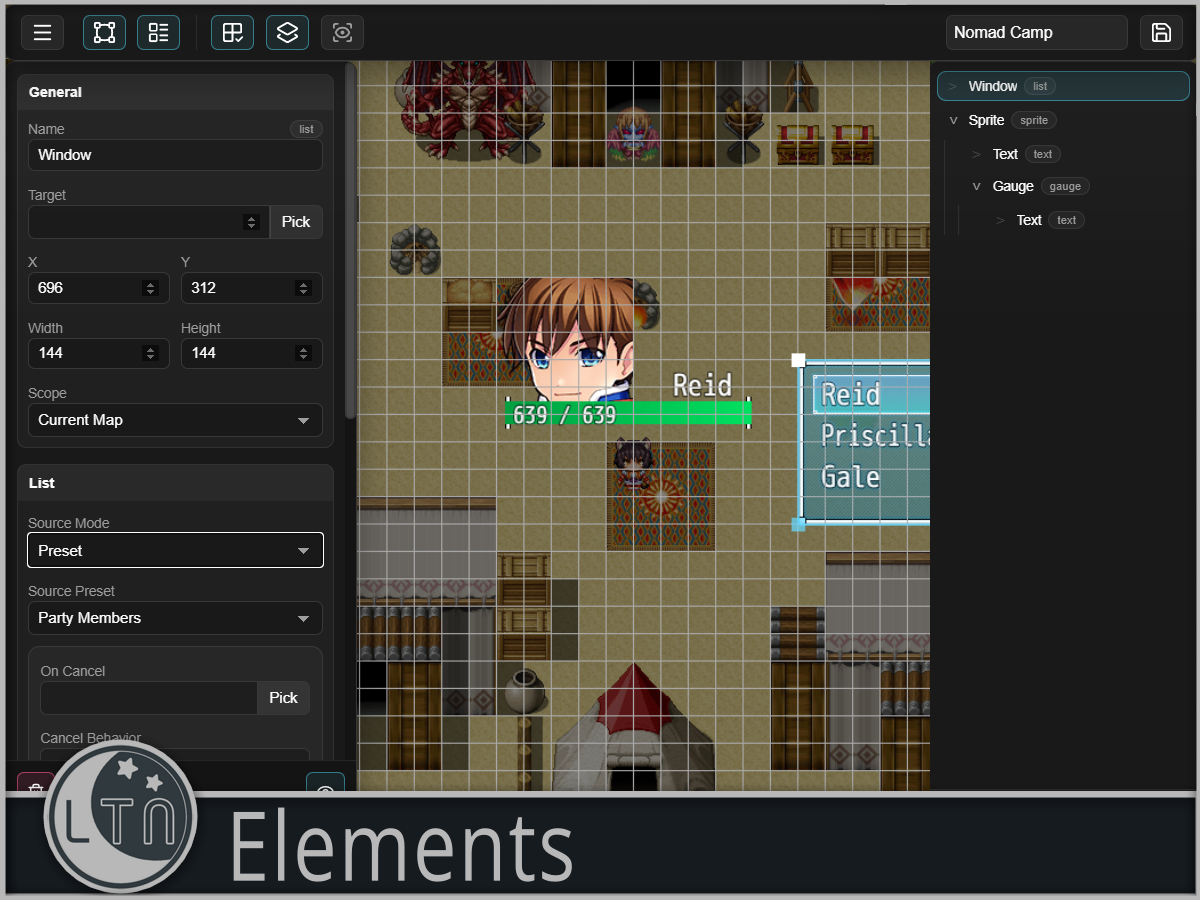Click Pick button next to Target
The width and height of the screenshot is (1200, 900).
(296, 222)
